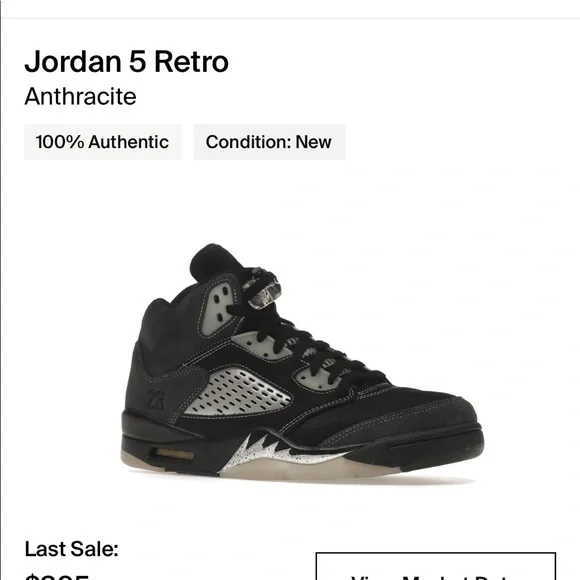Click the 23 embroidery on shoe heel
The width and height of the screenshot is (580, 580).
[x=156, y=399]
